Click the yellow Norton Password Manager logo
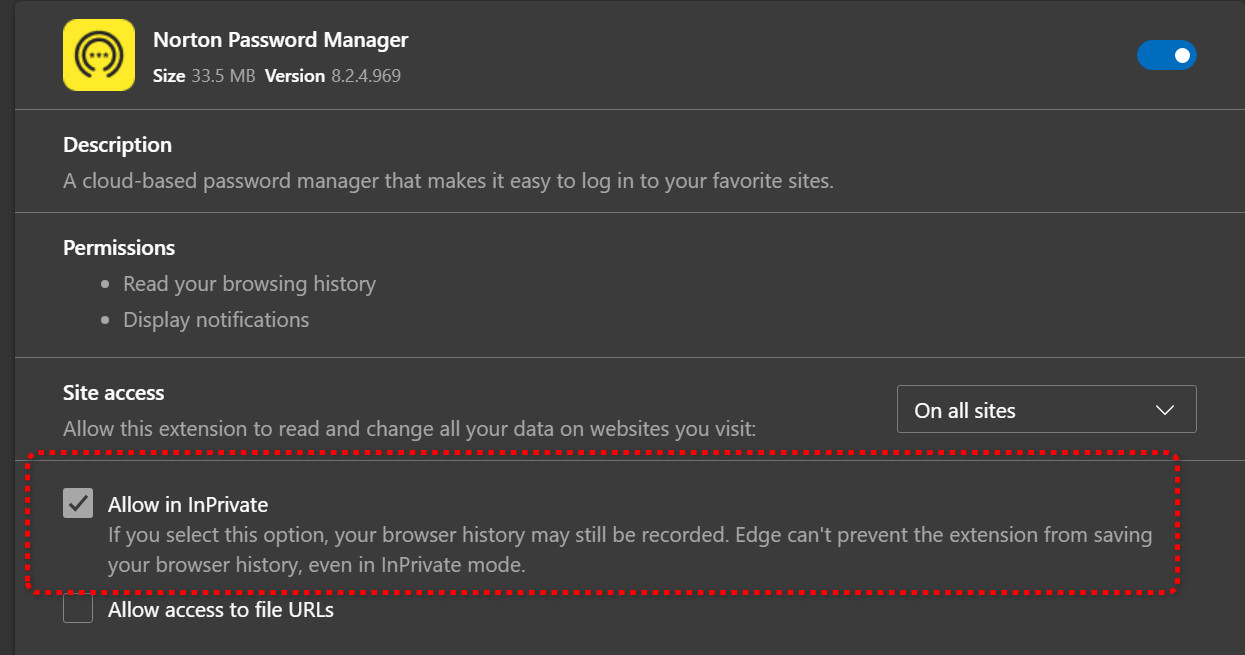 (x=99, y=56)
